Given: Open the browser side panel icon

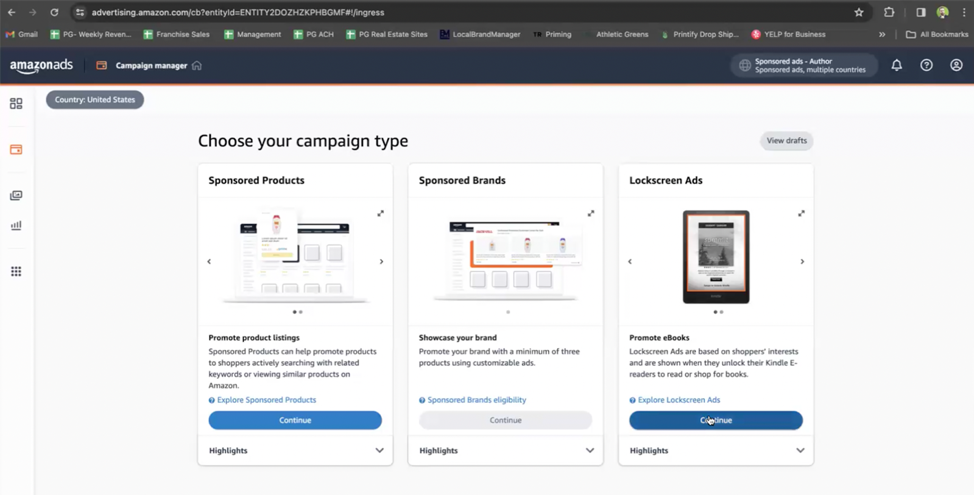Looking at the screenshot, I should [x=921, y=12].
